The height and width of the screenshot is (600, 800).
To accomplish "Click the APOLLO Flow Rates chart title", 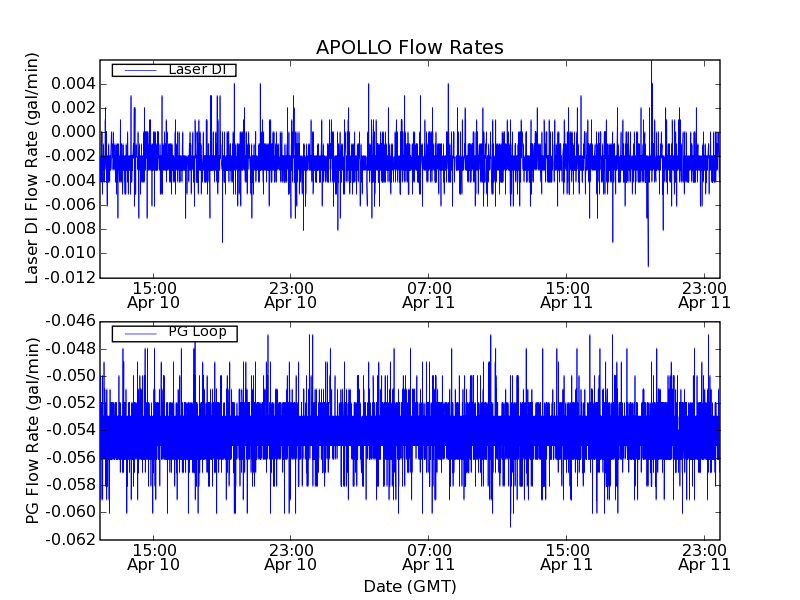I will pos(409,48).
